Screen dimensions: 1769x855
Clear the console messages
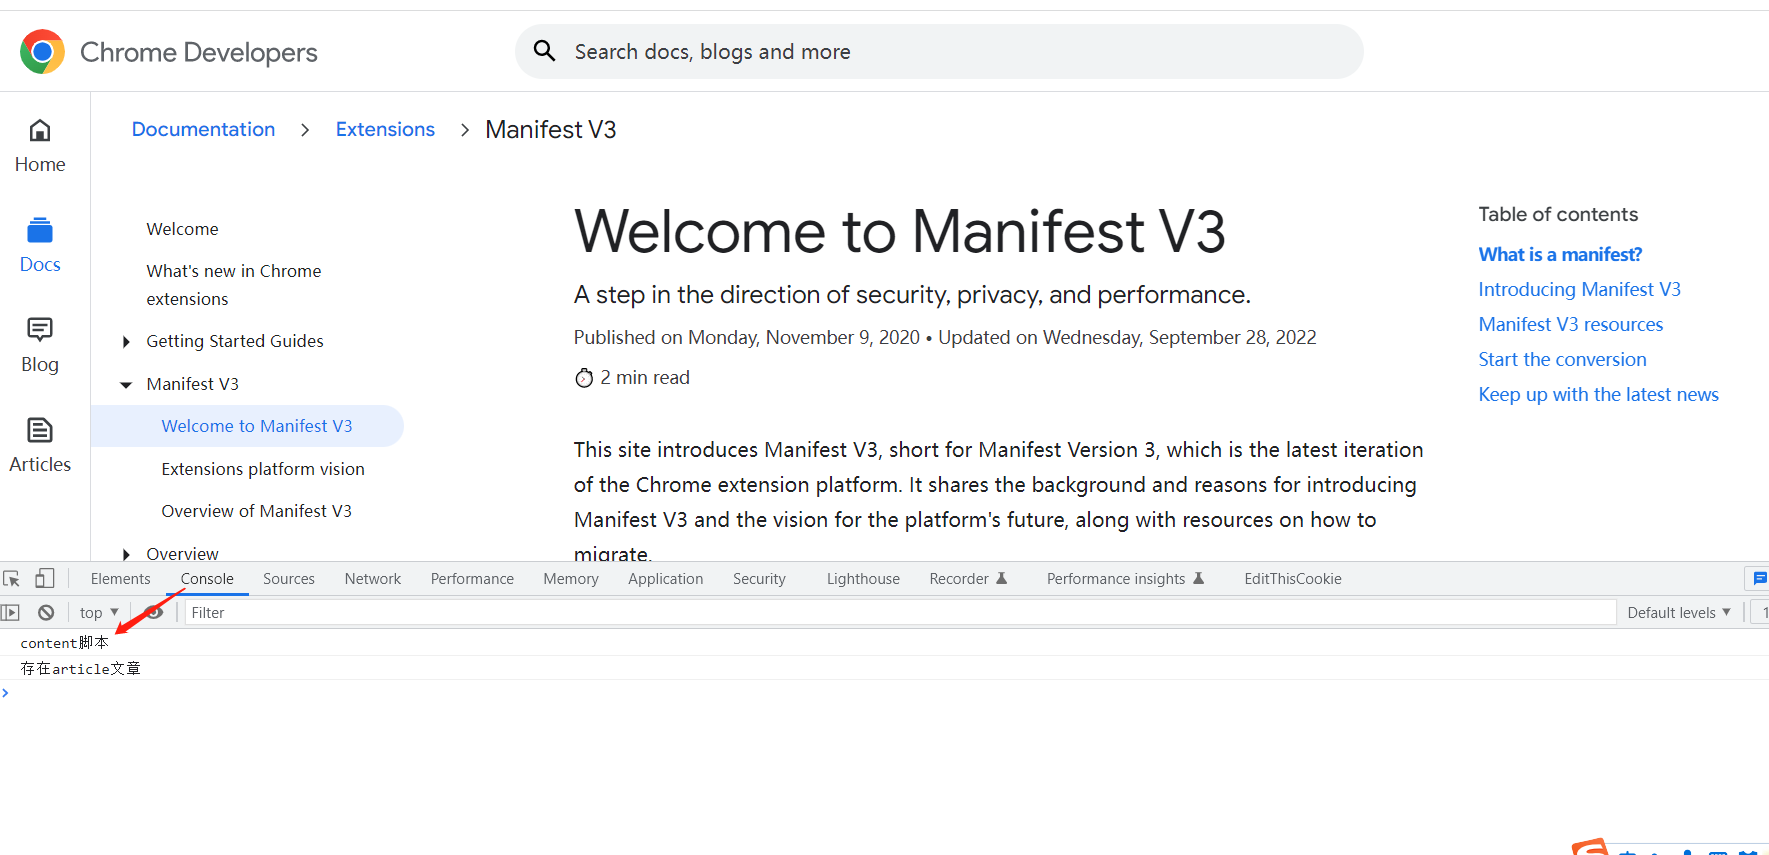tap(46, 612)
